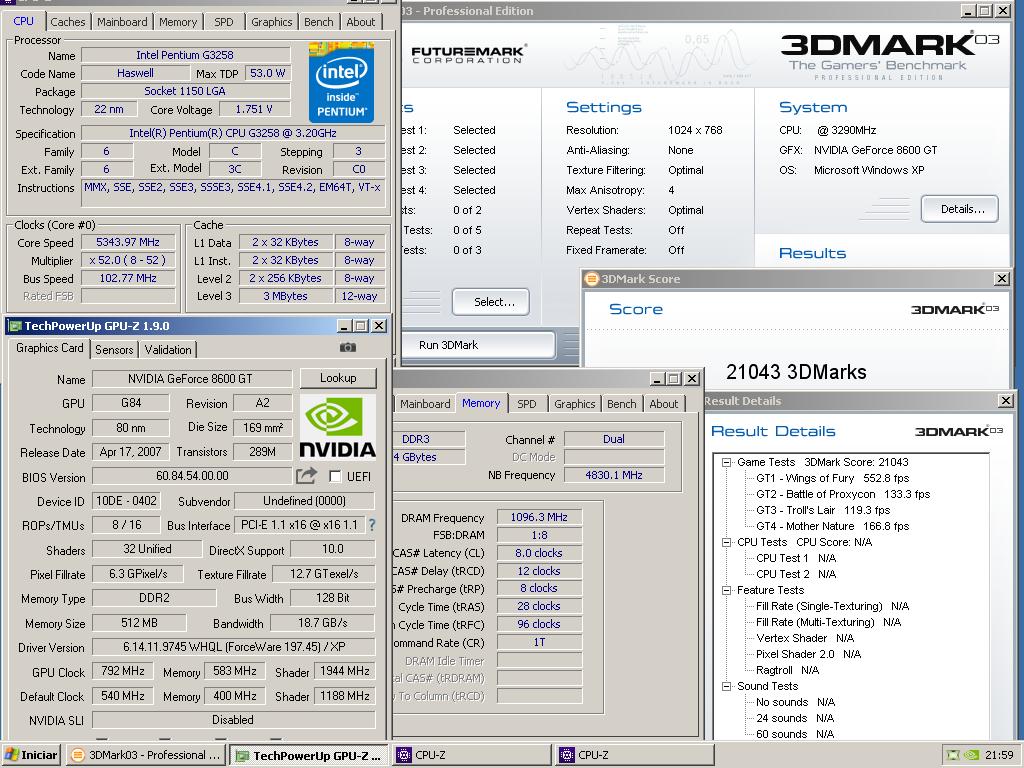Click the NVIDIA logo in GPU-Z

click(x=338, y=426)
